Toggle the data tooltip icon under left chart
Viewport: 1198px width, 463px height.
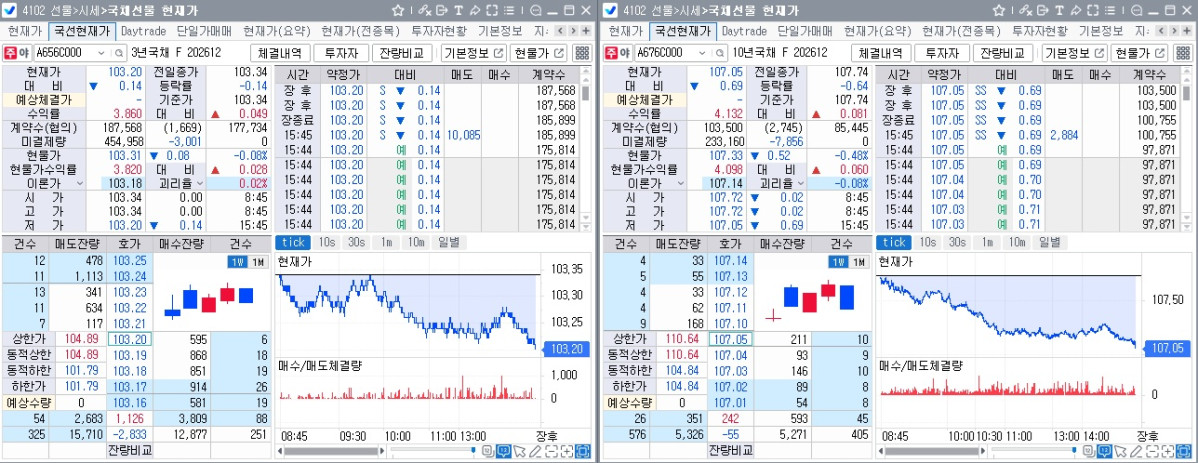503,451
